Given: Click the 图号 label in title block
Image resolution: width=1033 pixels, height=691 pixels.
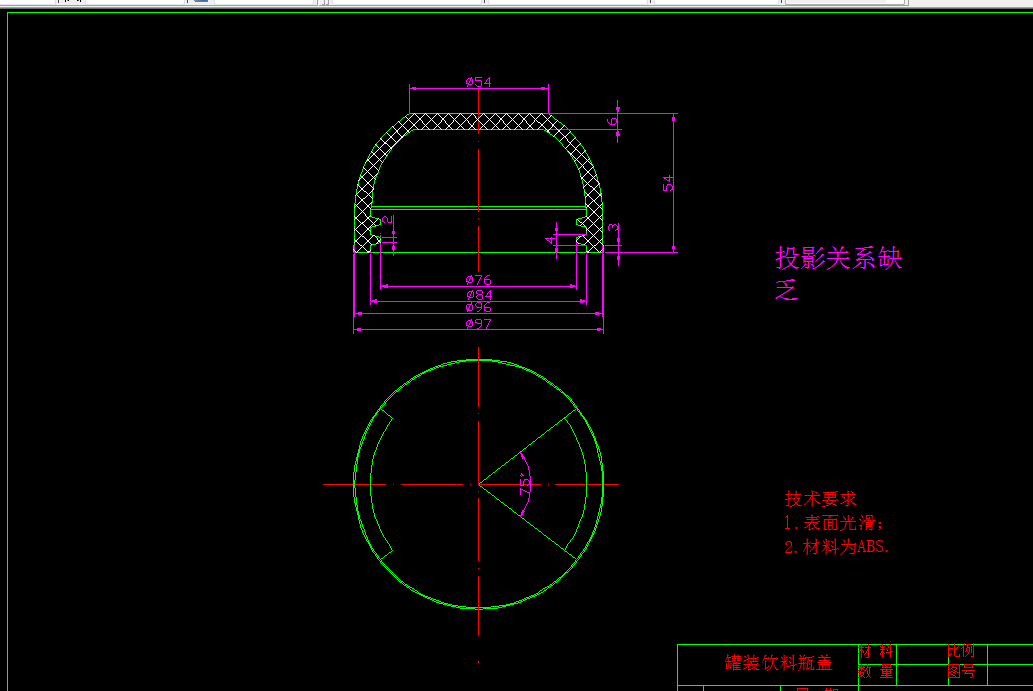Looking at the screenshot, I should (961, 672).
